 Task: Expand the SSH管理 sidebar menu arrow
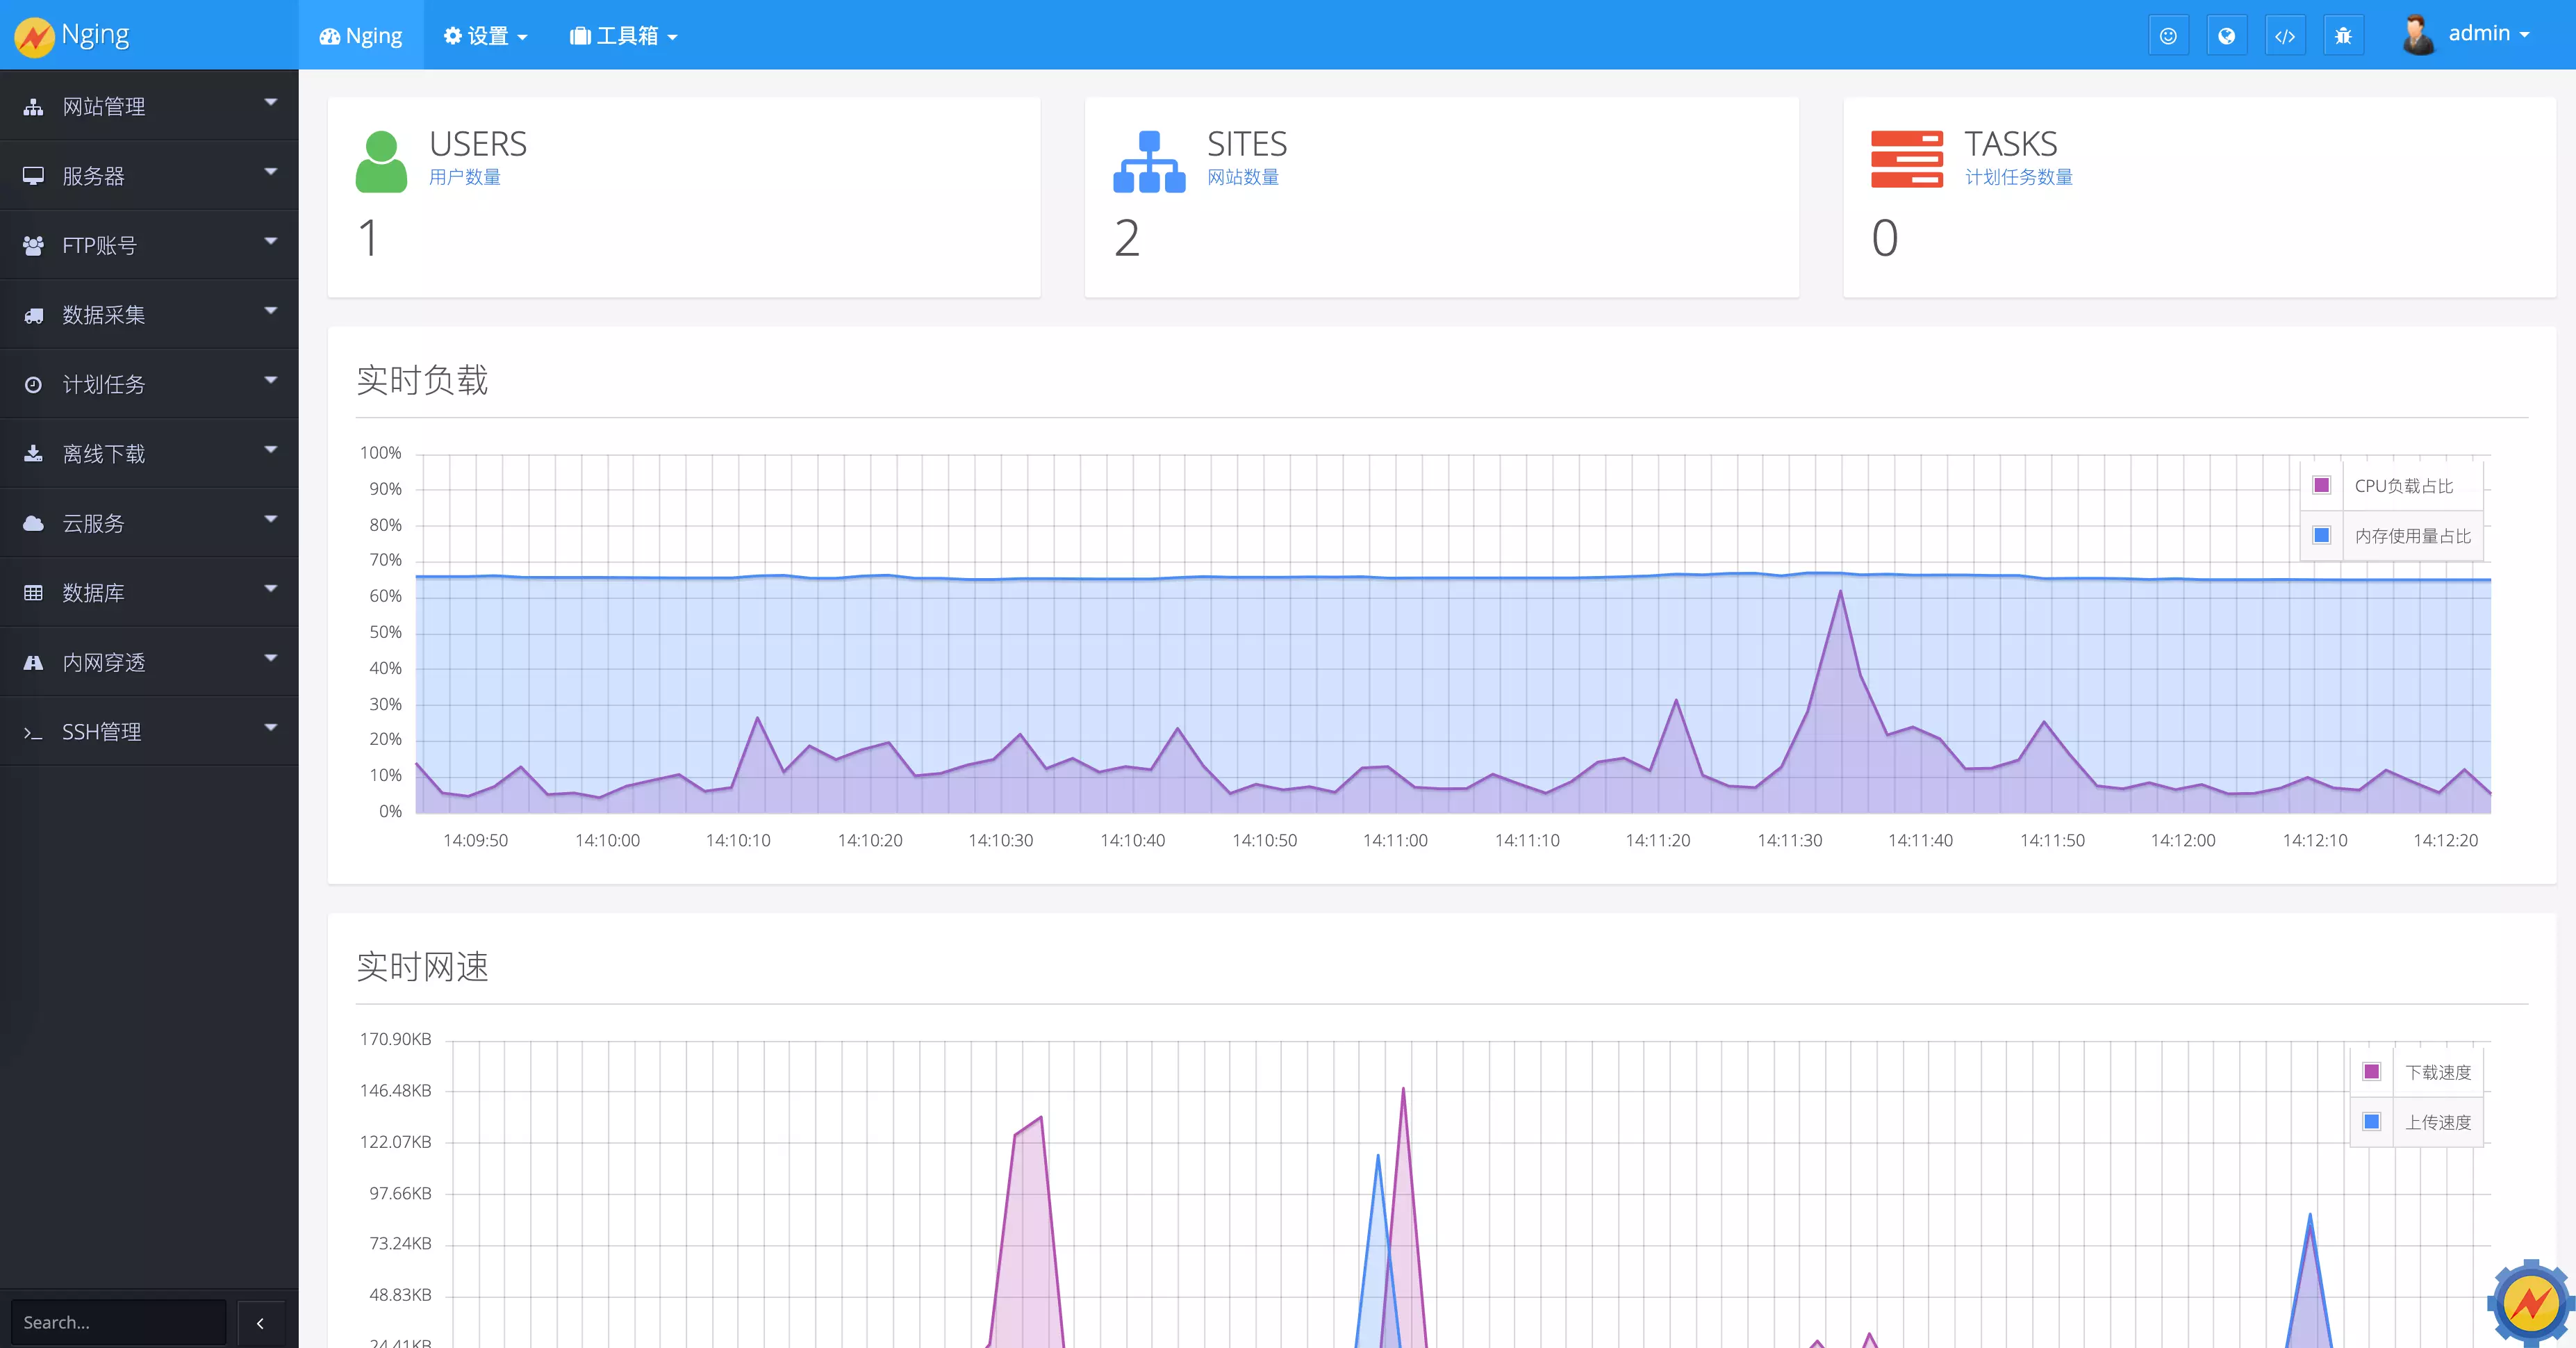270,728
